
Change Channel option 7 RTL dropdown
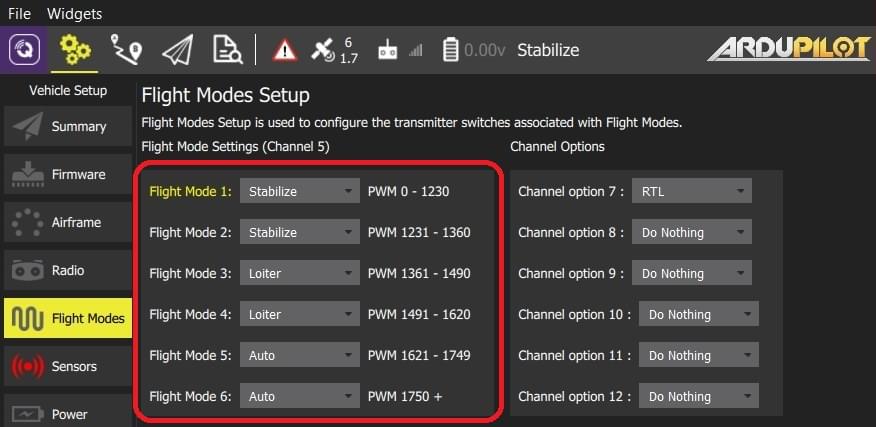click(x=691, y=191)
